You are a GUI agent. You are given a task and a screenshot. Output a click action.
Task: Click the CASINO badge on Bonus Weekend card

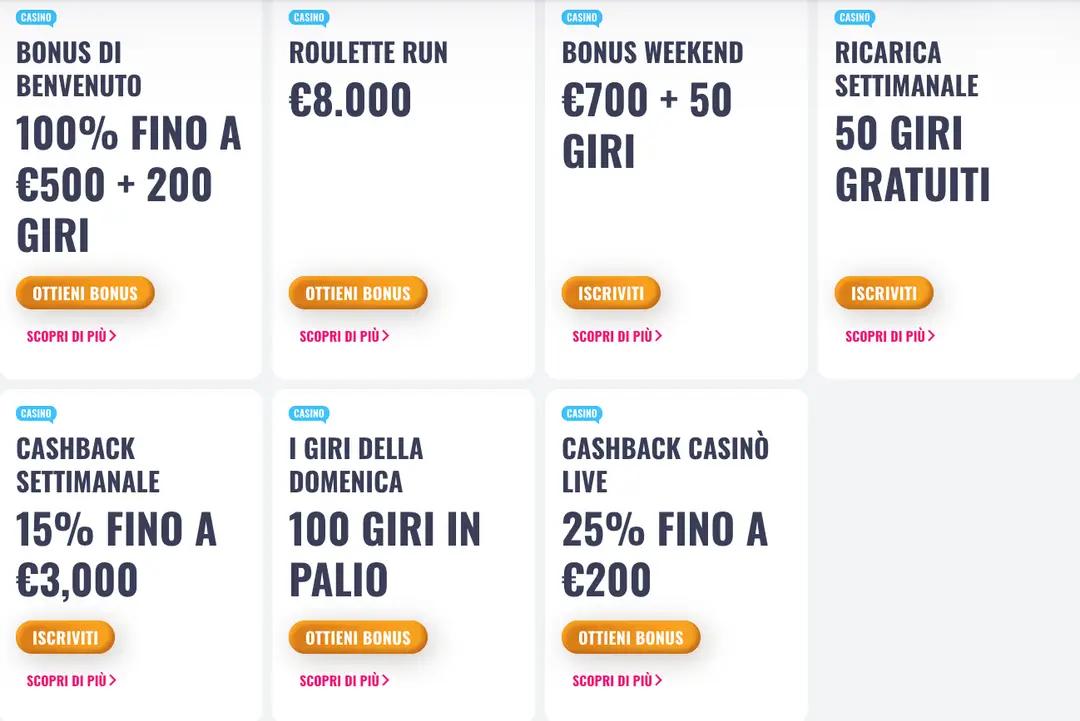582,17
